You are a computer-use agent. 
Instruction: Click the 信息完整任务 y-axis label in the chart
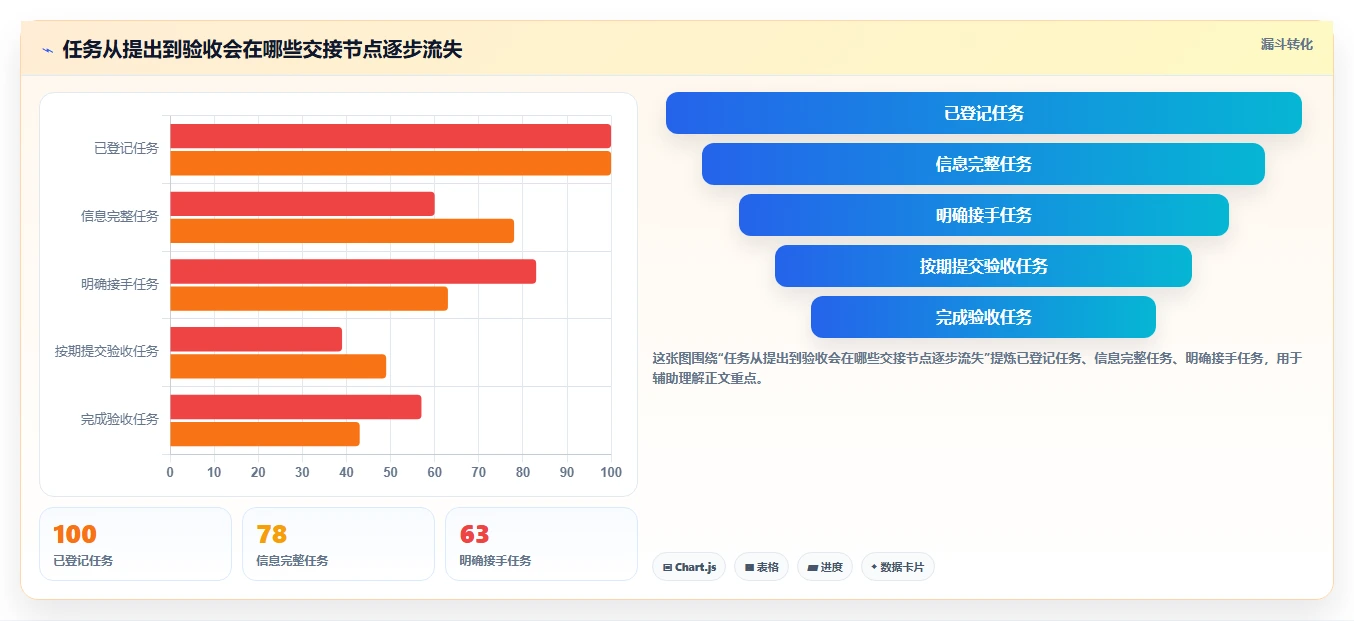coord(120,216)
